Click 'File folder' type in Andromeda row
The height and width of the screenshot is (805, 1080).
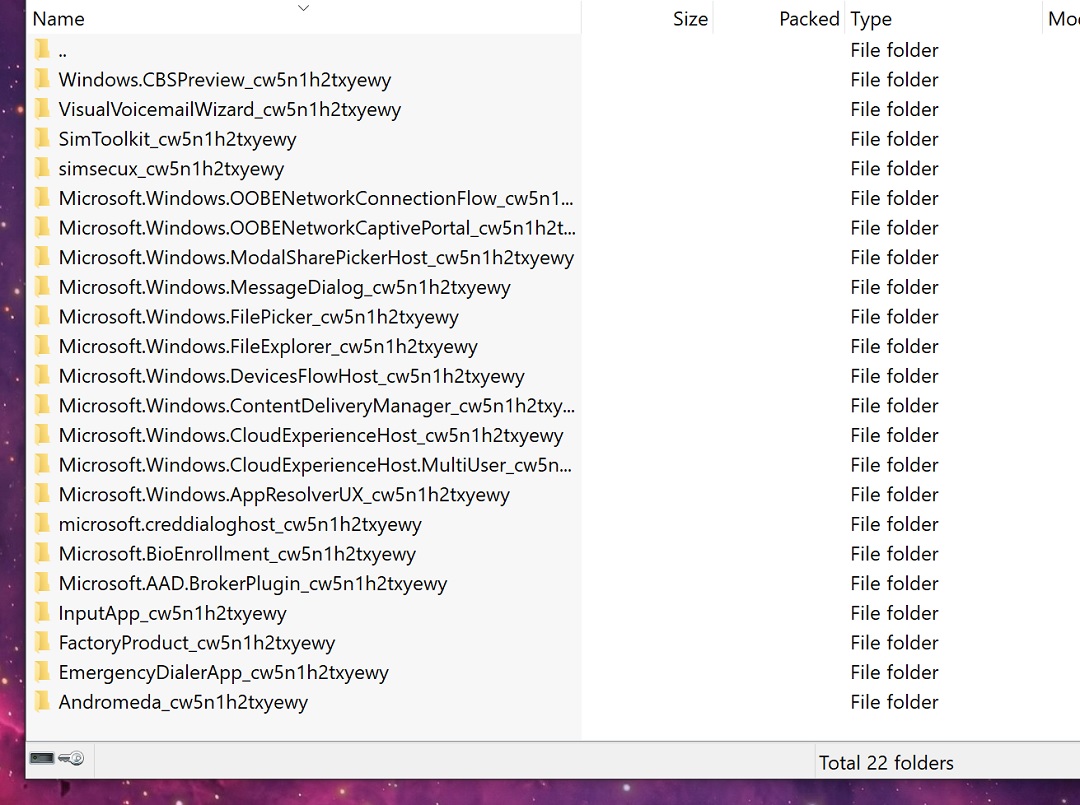tap(894, 702)
